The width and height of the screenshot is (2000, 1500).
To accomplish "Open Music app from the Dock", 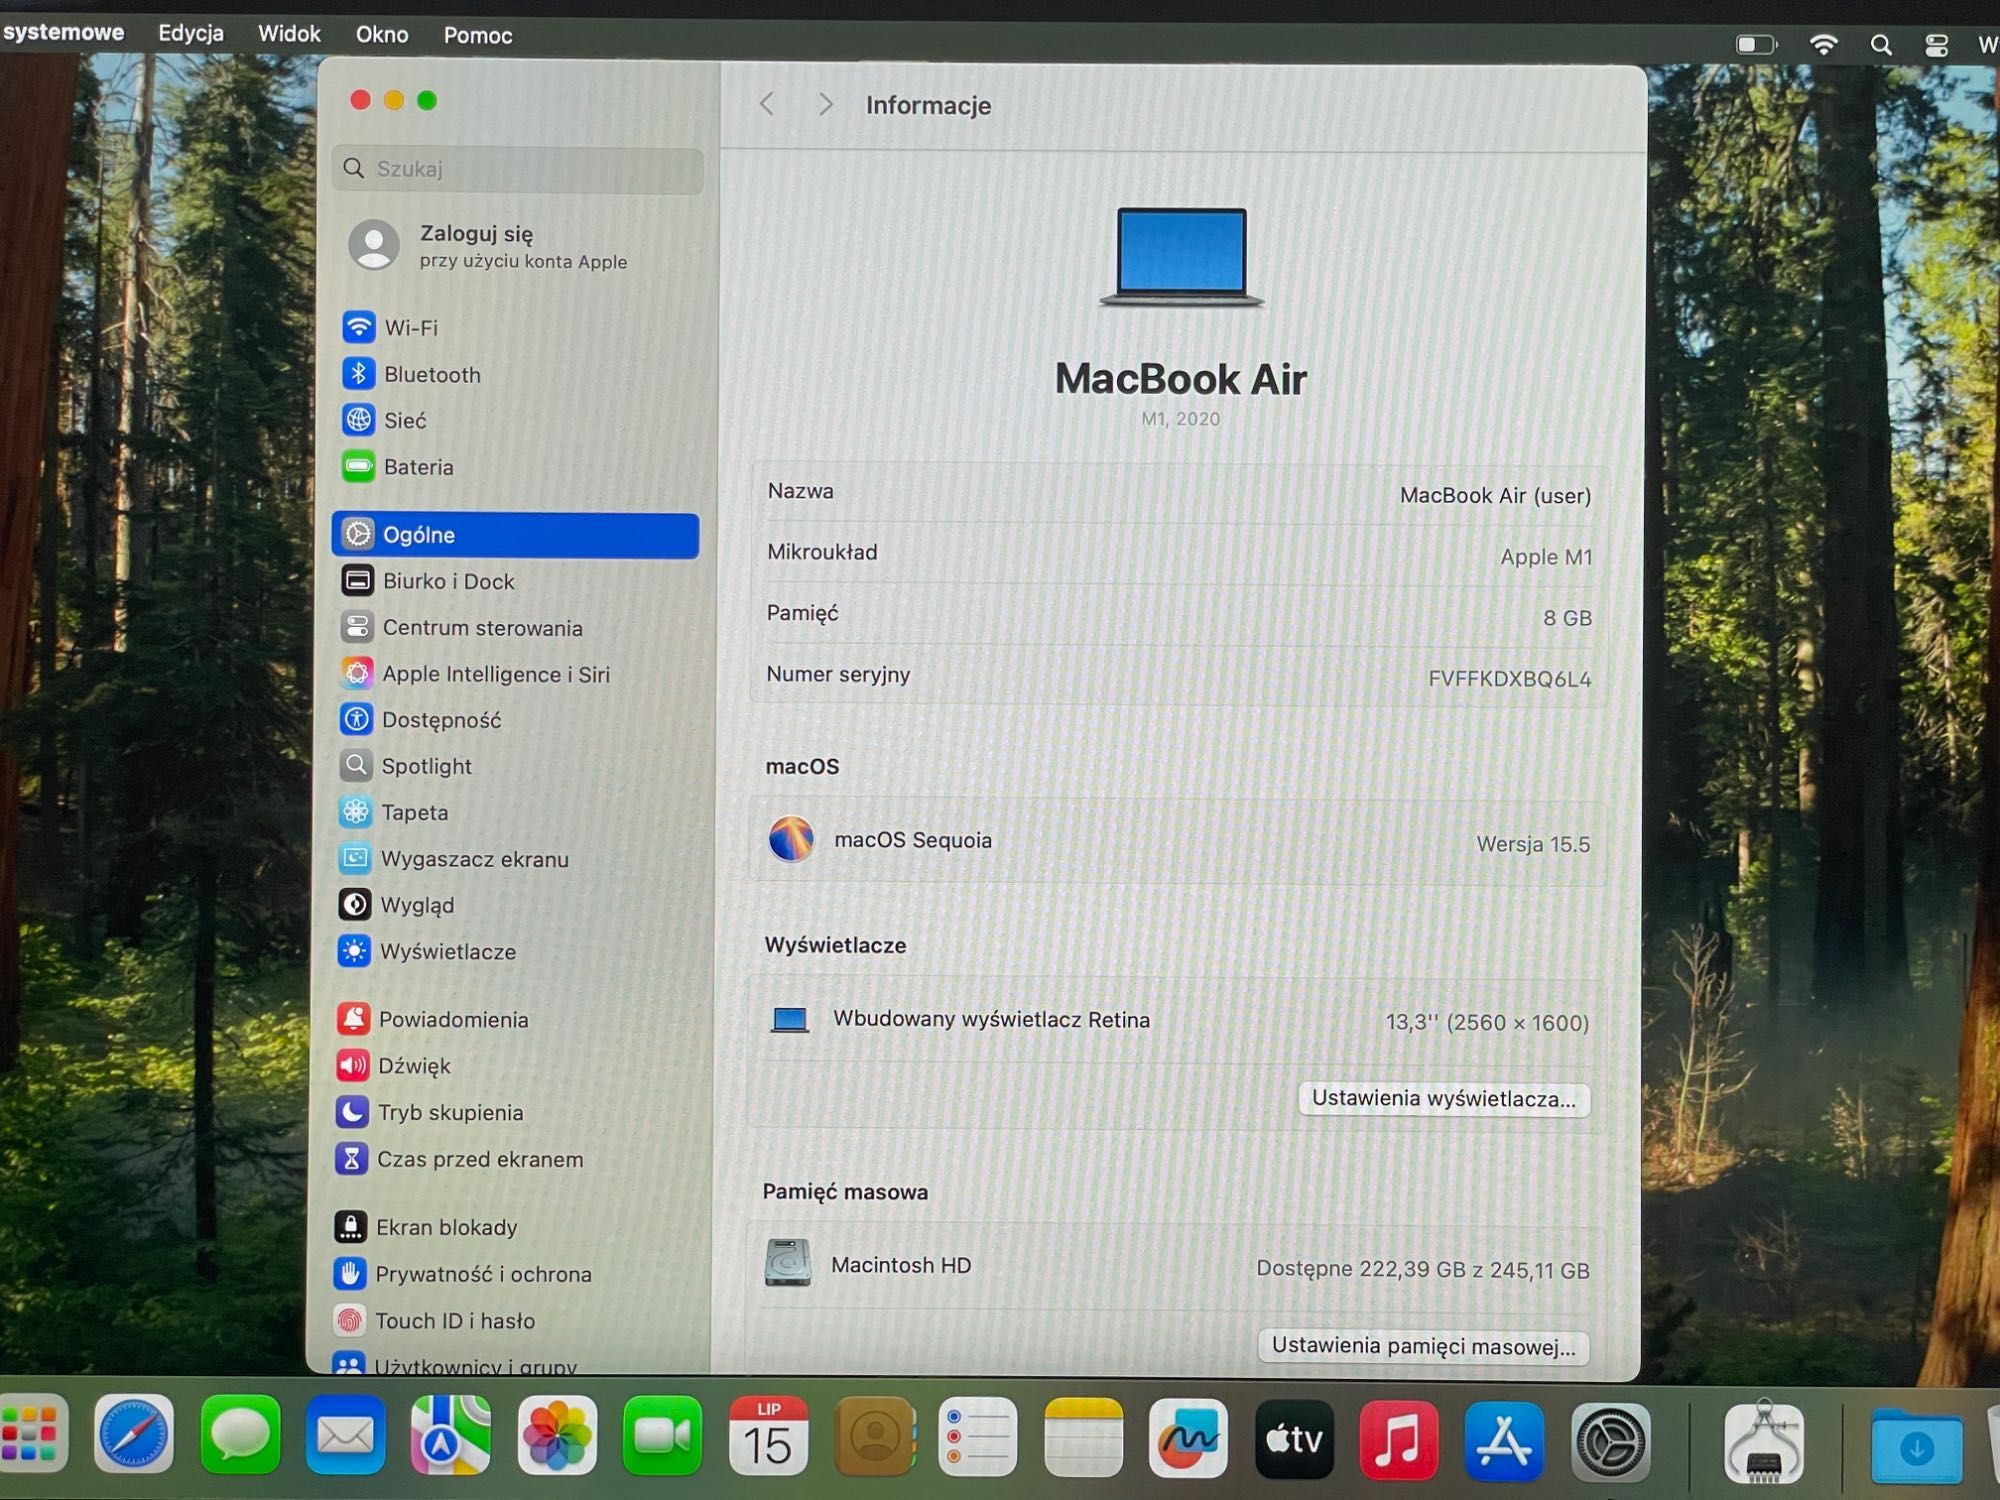I will pos(1399,1441).
